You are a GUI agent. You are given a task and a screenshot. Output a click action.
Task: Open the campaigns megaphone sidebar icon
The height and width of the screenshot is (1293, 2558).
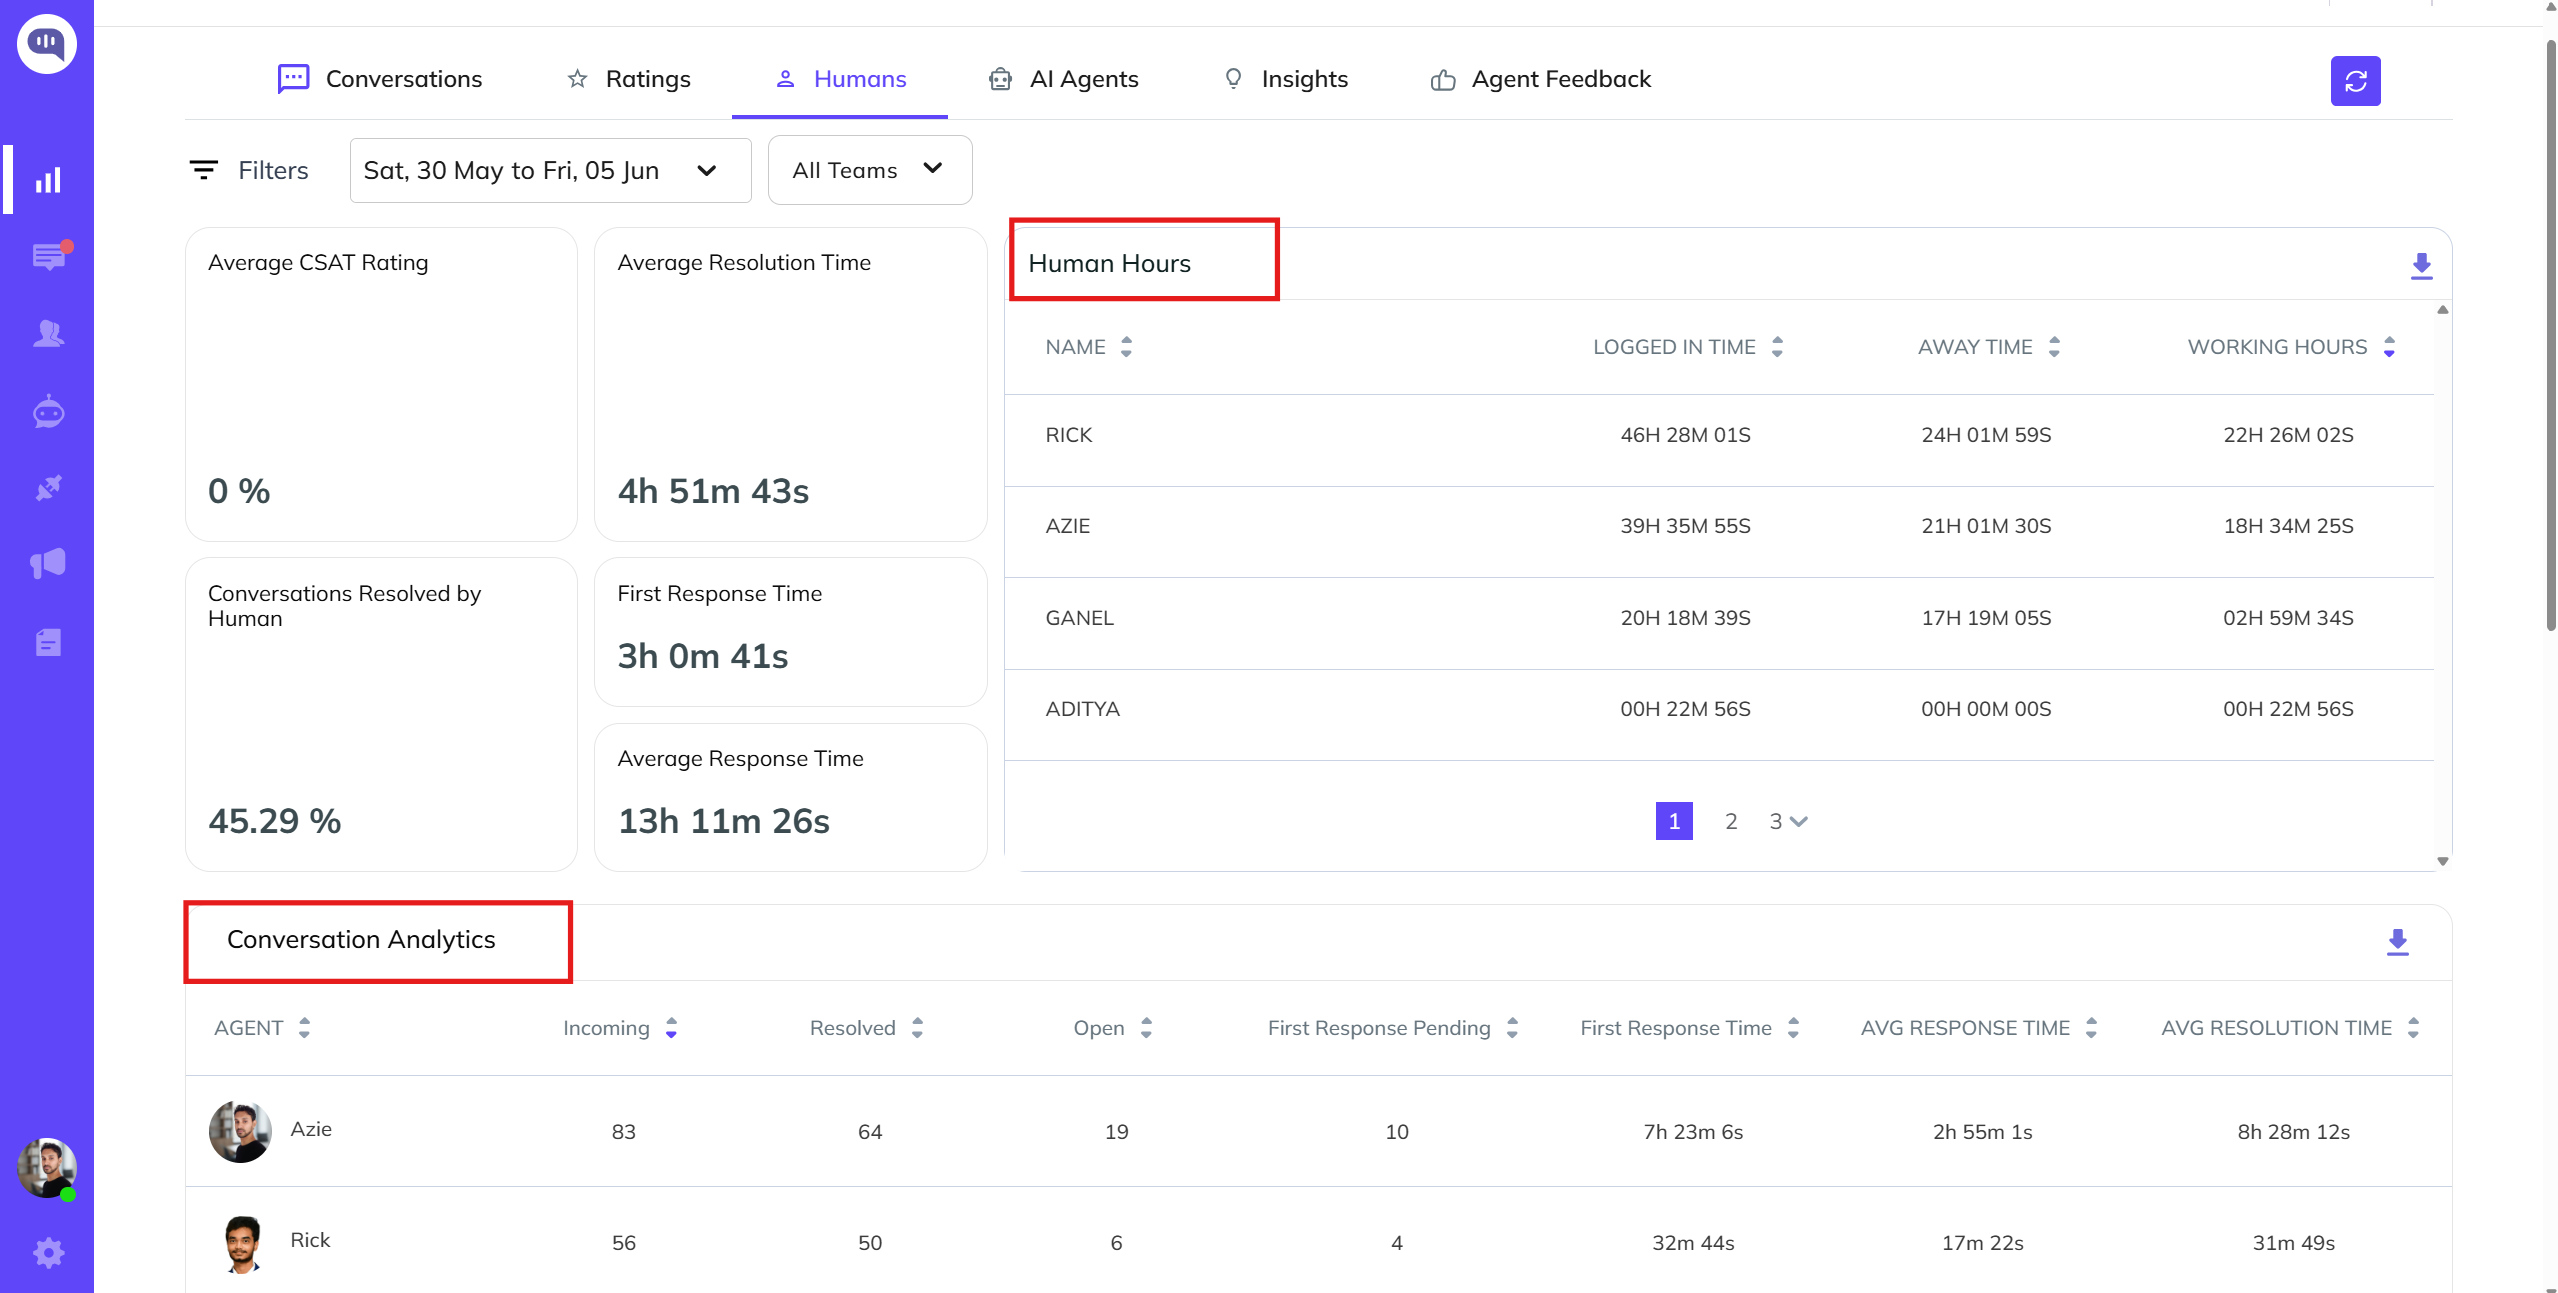pyautogui.click(x=48, y=564)
